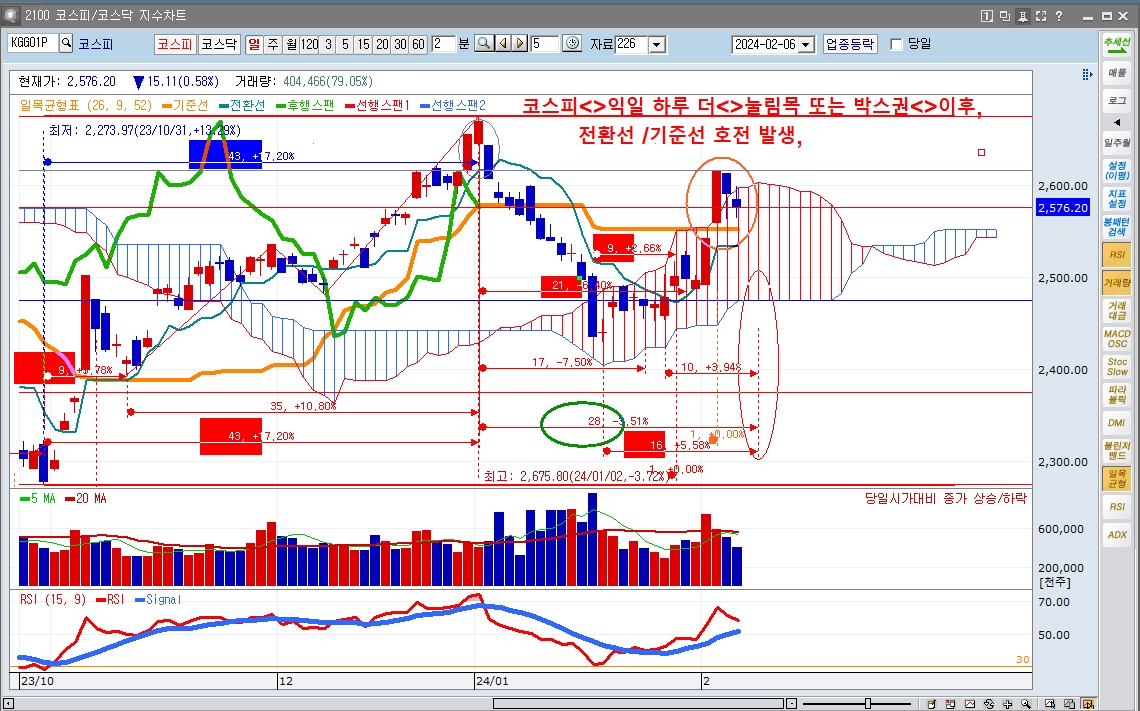Toggle the 거래량 volume indicator in sidebar
Image resolution: width=1140 pixels, height=711 pixels.
1117,283
